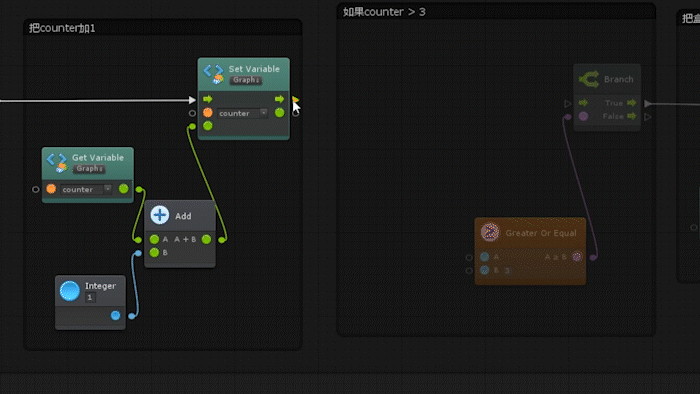This screenshot has width=700, height=394.
Task: Click Branch False flow output arrow
Action: pyautogui.click(x=631, y=116)
